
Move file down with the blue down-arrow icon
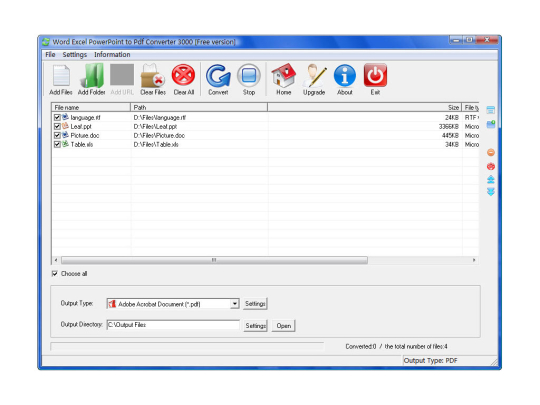491,191
